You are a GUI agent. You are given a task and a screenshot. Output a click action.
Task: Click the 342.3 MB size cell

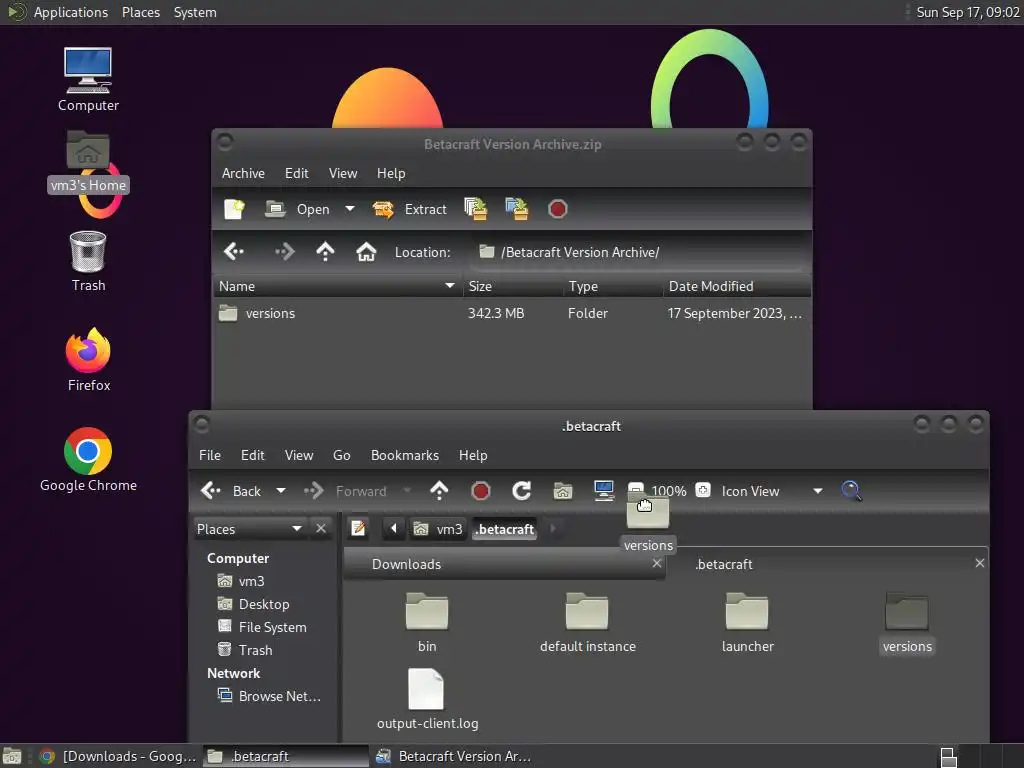click(496, 313)
